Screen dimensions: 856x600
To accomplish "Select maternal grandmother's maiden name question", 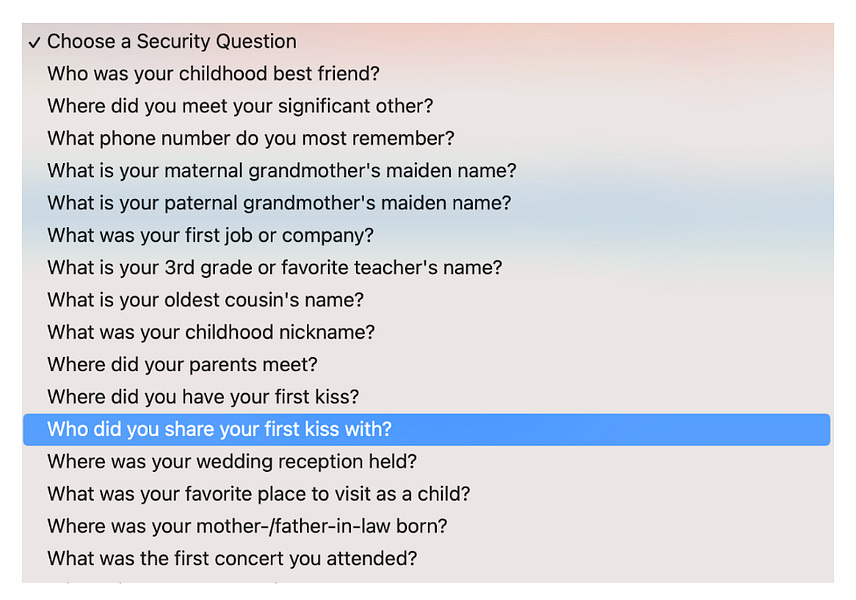I will [x=427, y=170].
